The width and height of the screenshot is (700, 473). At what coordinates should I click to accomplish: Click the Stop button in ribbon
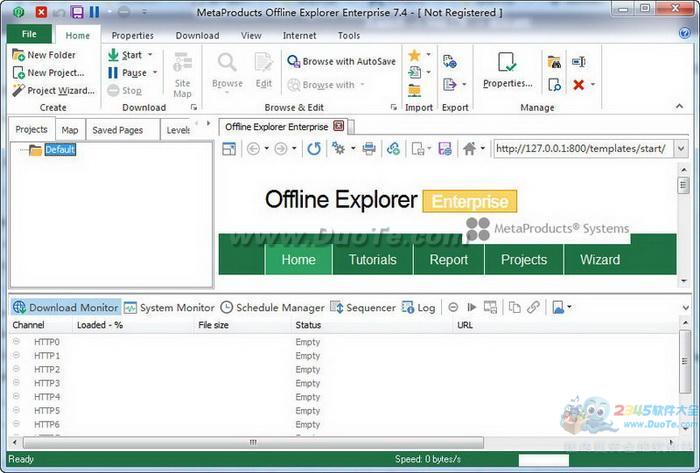pyautogui.click(x=125, y=91)
